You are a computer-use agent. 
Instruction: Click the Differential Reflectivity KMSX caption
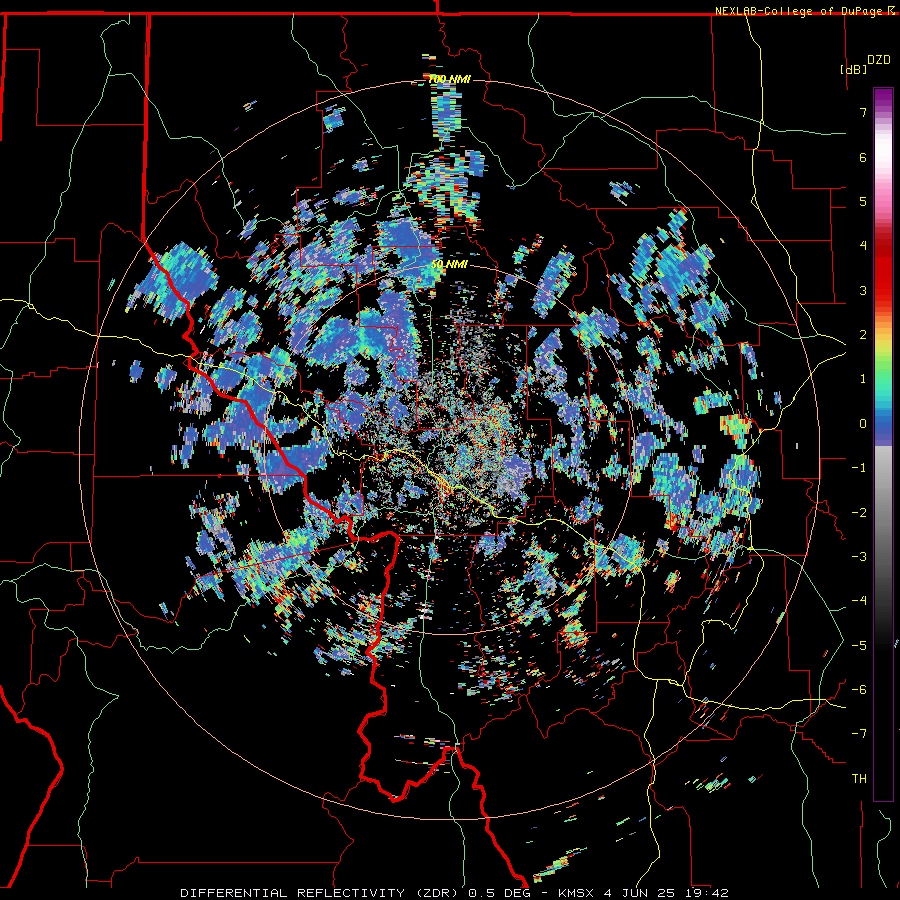pos(455,893)
